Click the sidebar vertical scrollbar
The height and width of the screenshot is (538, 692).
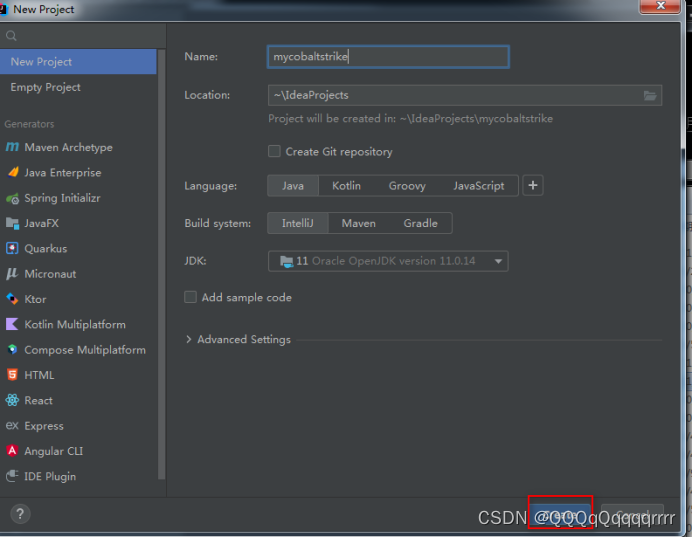pyautogui.click(x=161, y=264)
